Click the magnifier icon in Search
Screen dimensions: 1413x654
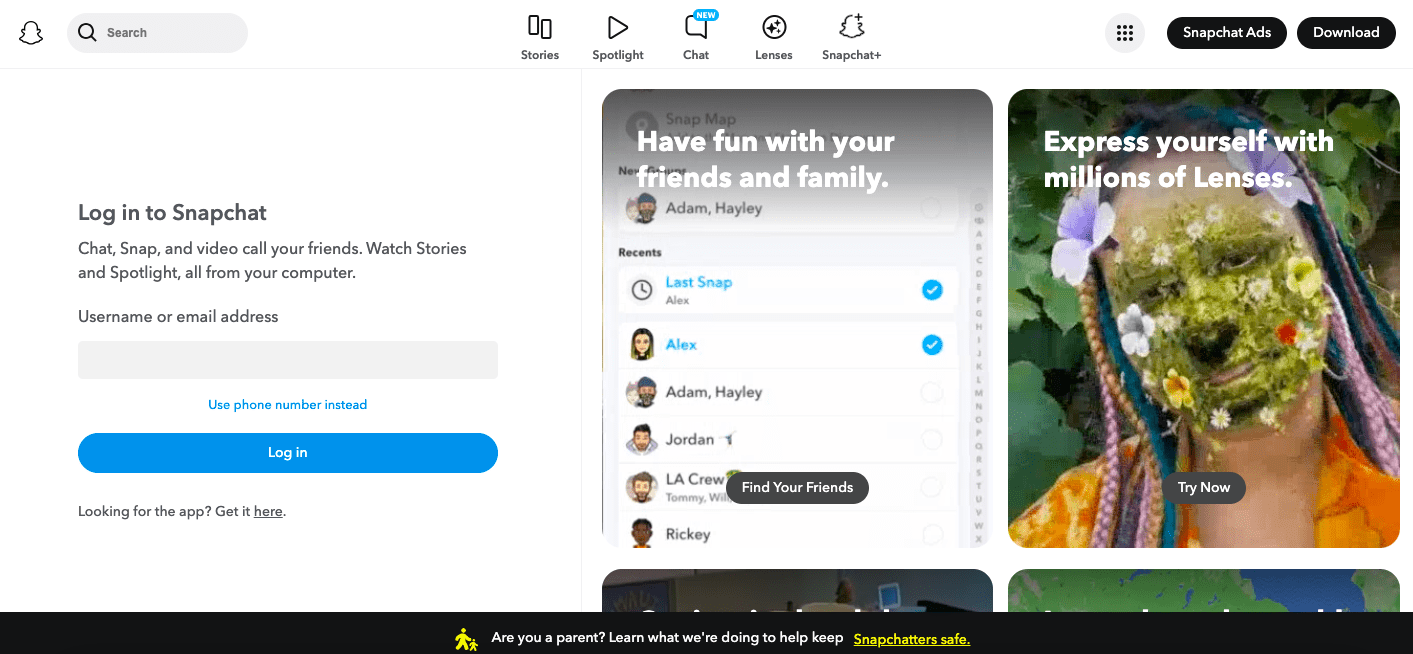click(x=87, y=33)
